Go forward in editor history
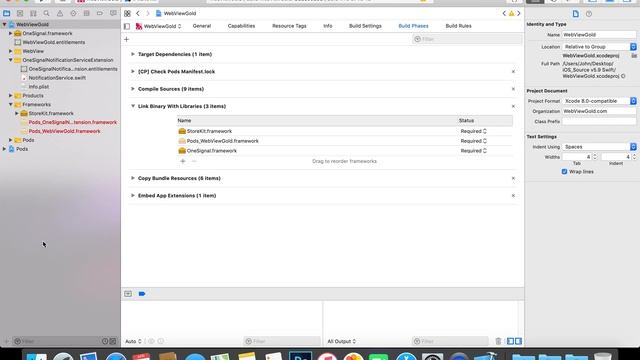Screen dimensions: 640x360 click(x=148, y=13)
